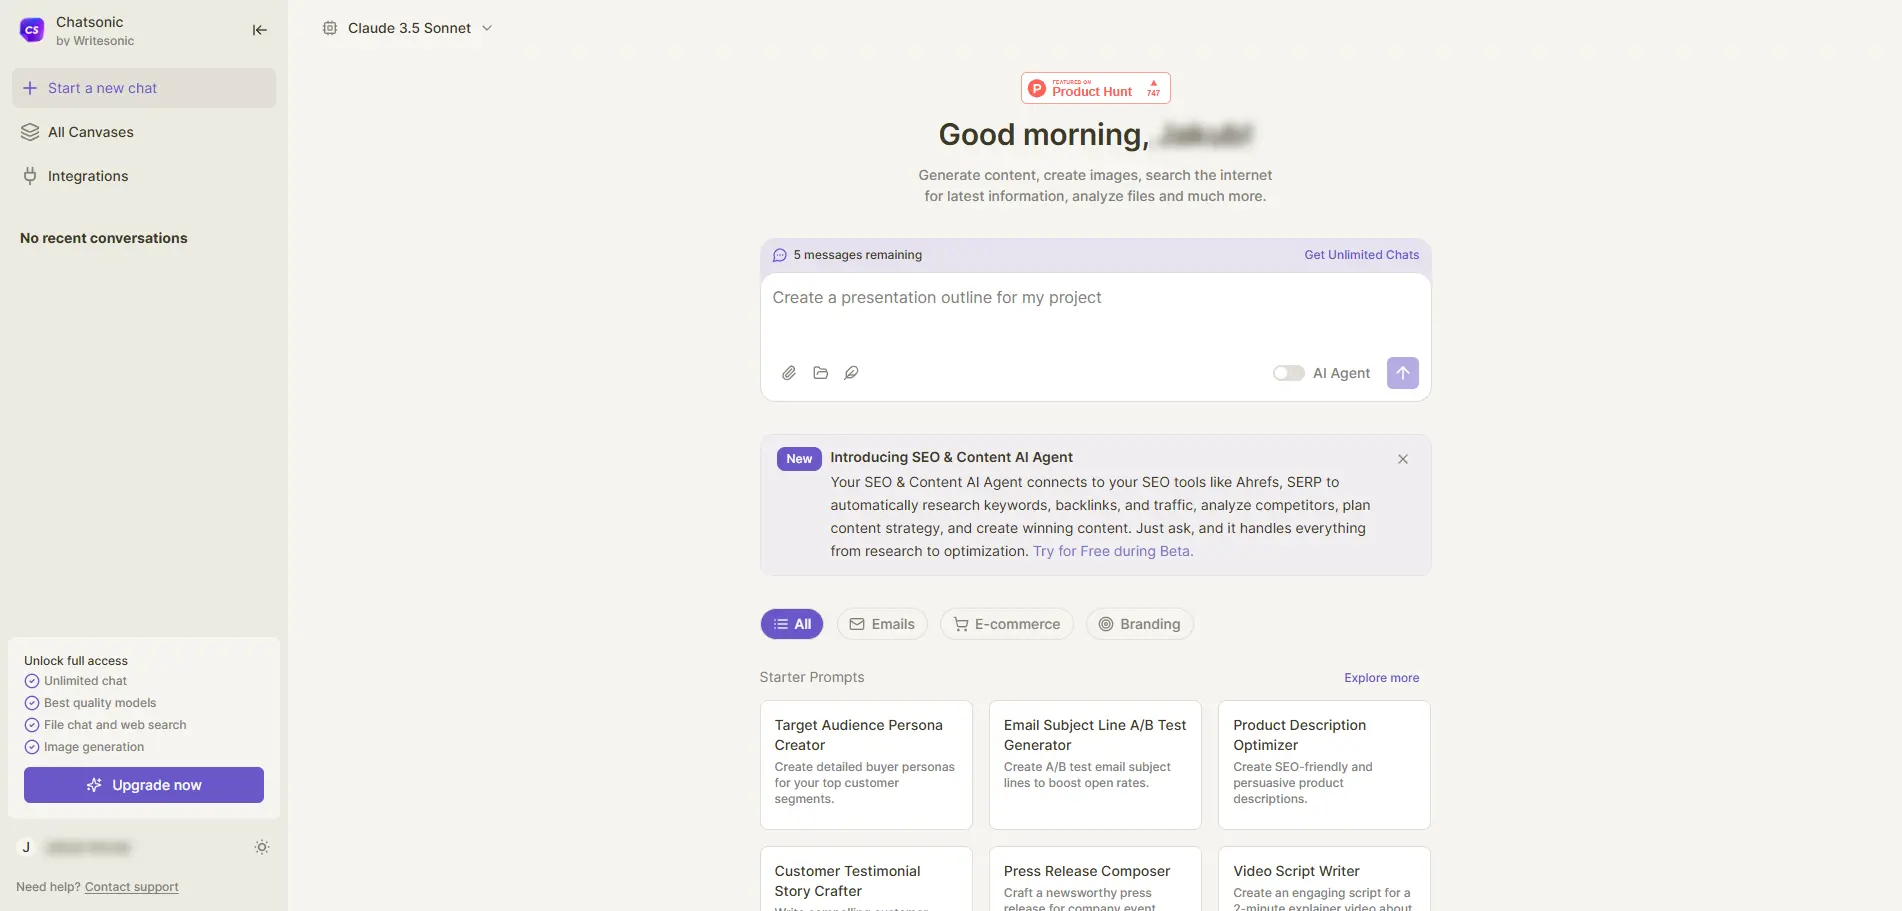Viewport: 1902px width, 911px height.
Task: Open Target Audience Persona Creator prompt
Action: coord(866,765)
